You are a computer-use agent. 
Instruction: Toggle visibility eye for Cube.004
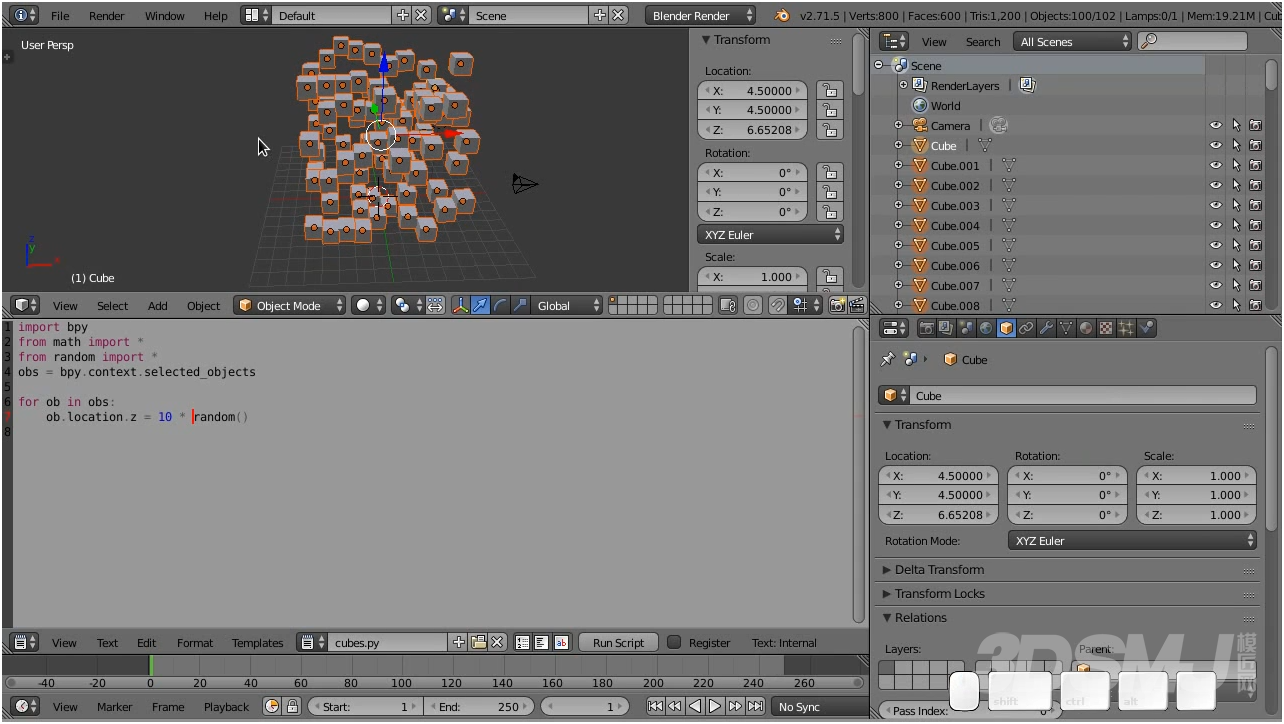pyautogui.click(x=1216, y=226)
